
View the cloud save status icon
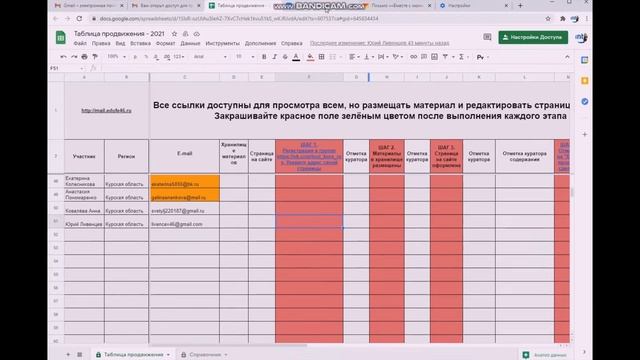[x=196, y=34]
